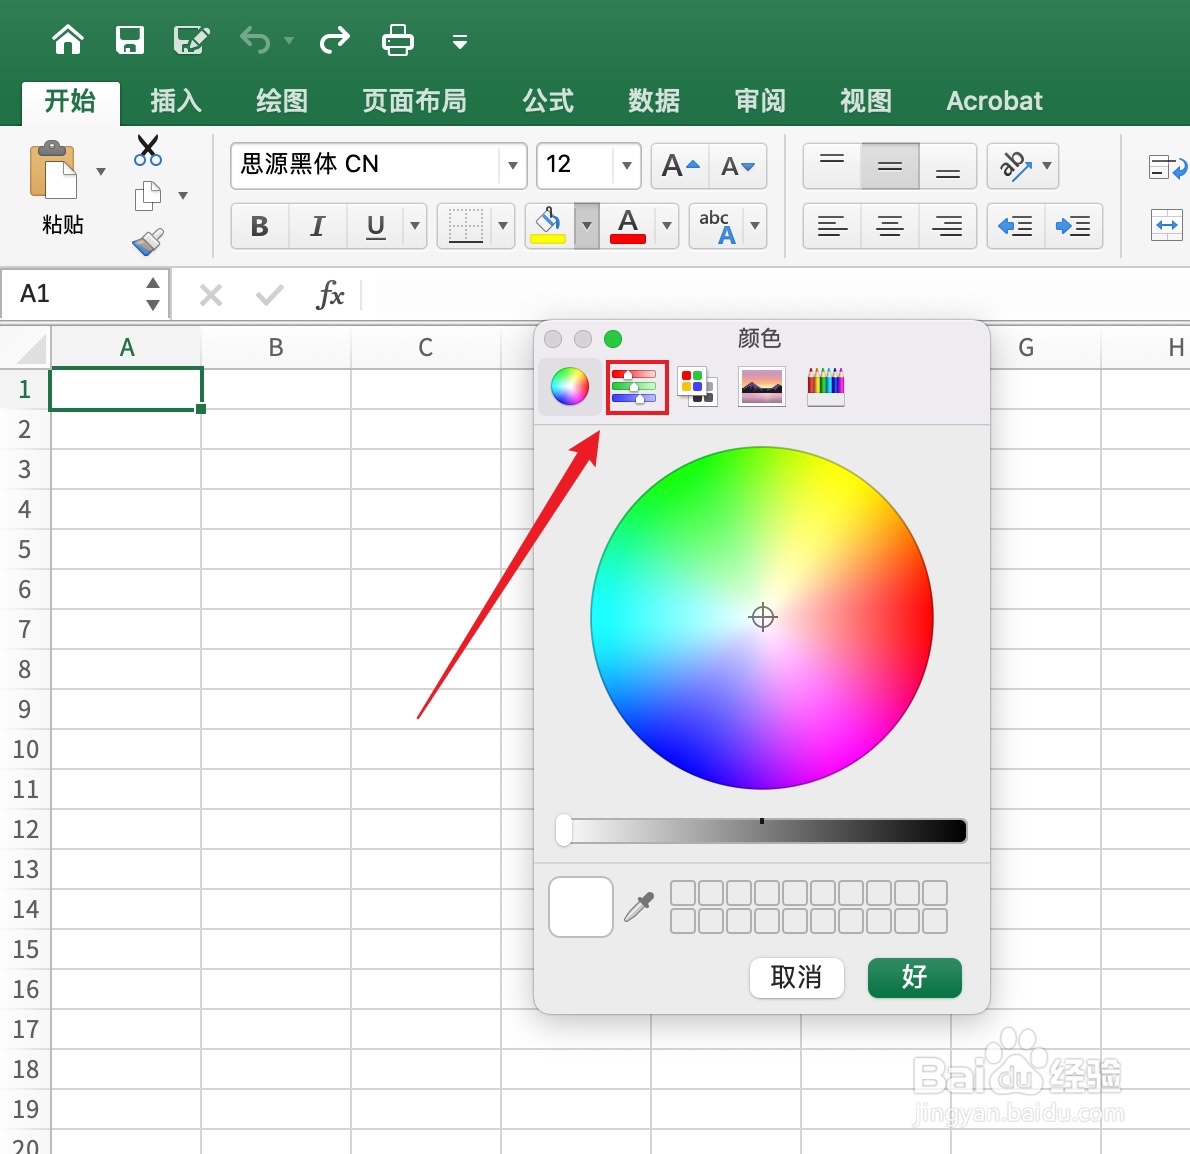Cut selection with scissors icon

click(147, 149)
